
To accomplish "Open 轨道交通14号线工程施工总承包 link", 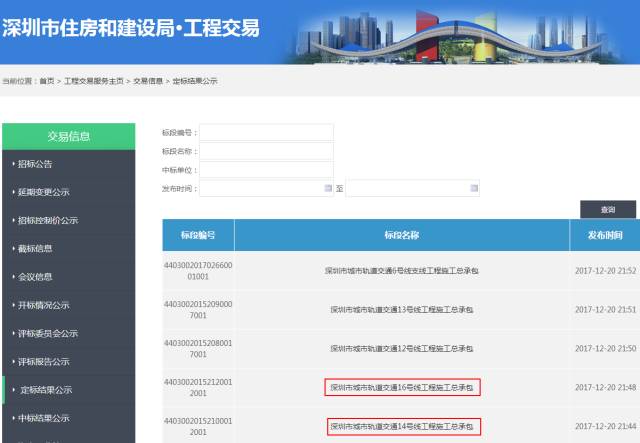I will (x=402, y=426).
